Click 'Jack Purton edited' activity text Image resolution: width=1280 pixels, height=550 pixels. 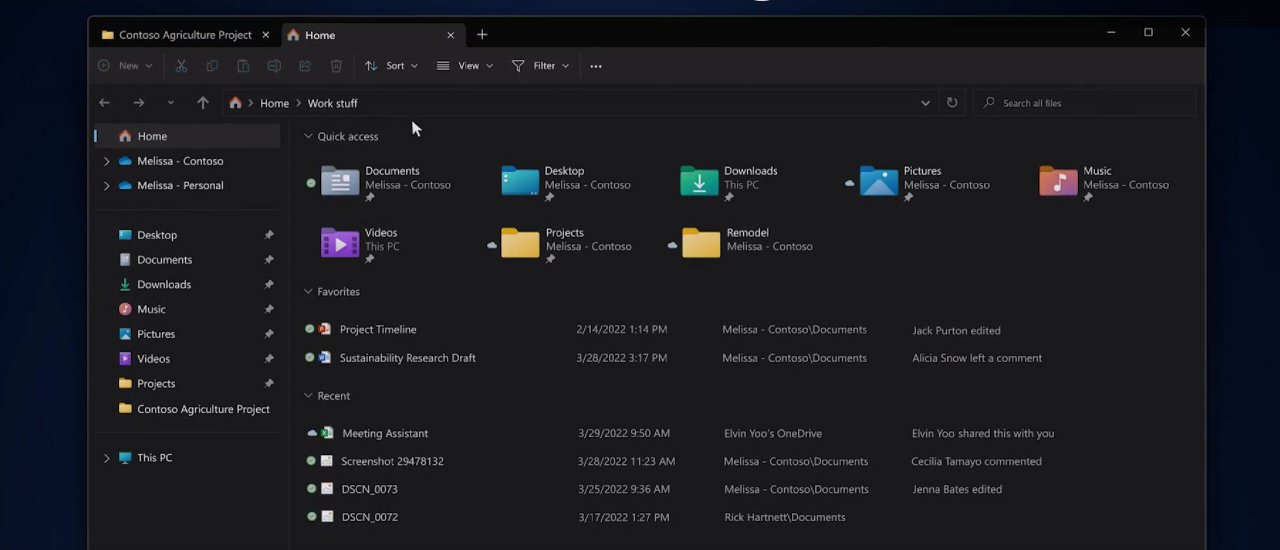pos(956,330)
